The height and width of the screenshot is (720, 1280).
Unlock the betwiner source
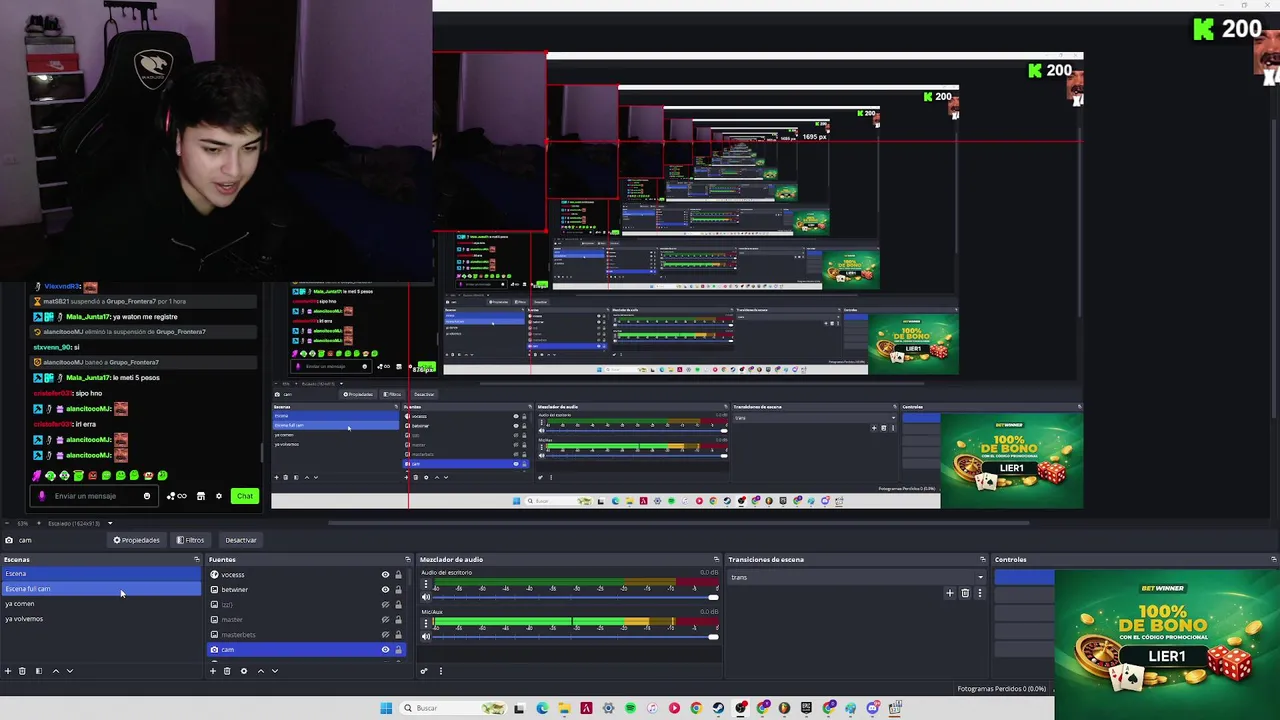398,589
